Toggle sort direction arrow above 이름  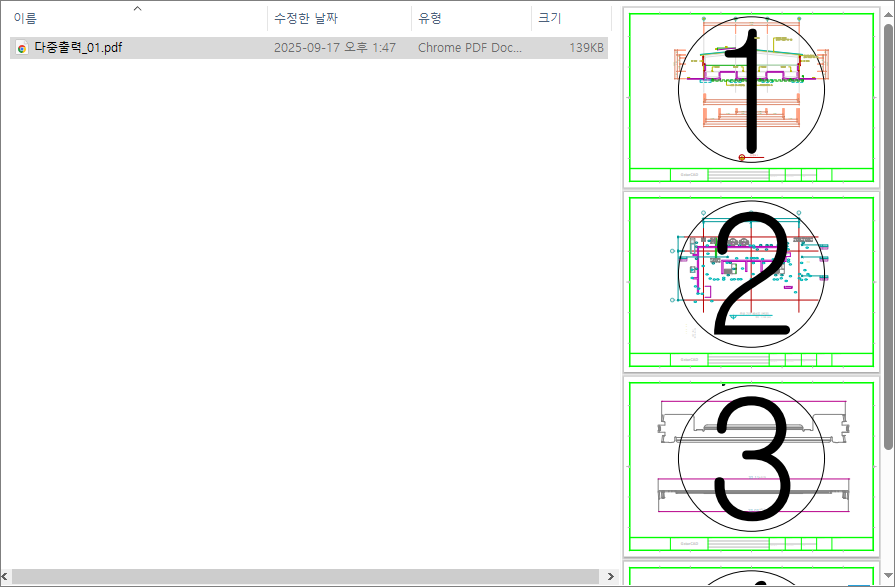point(138,9)
